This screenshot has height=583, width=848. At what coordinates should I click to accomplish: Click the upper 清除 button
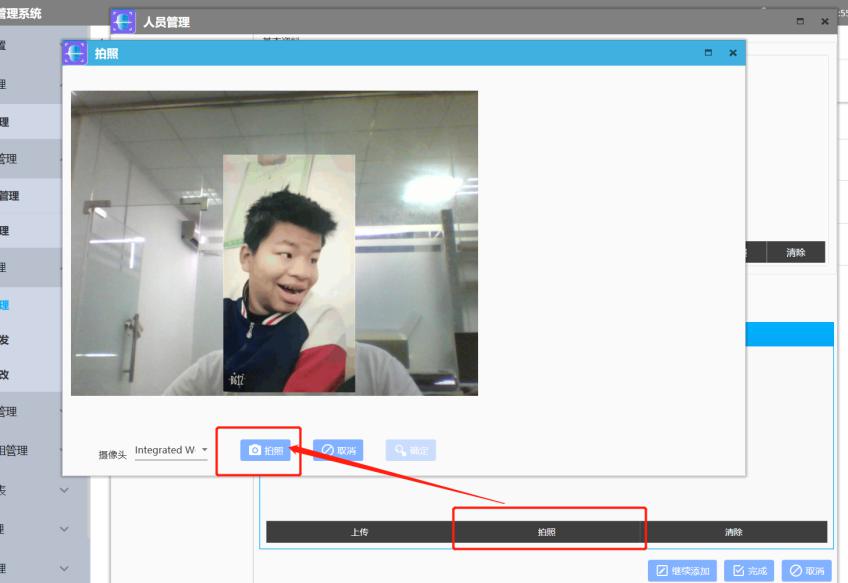coord(795,252)
